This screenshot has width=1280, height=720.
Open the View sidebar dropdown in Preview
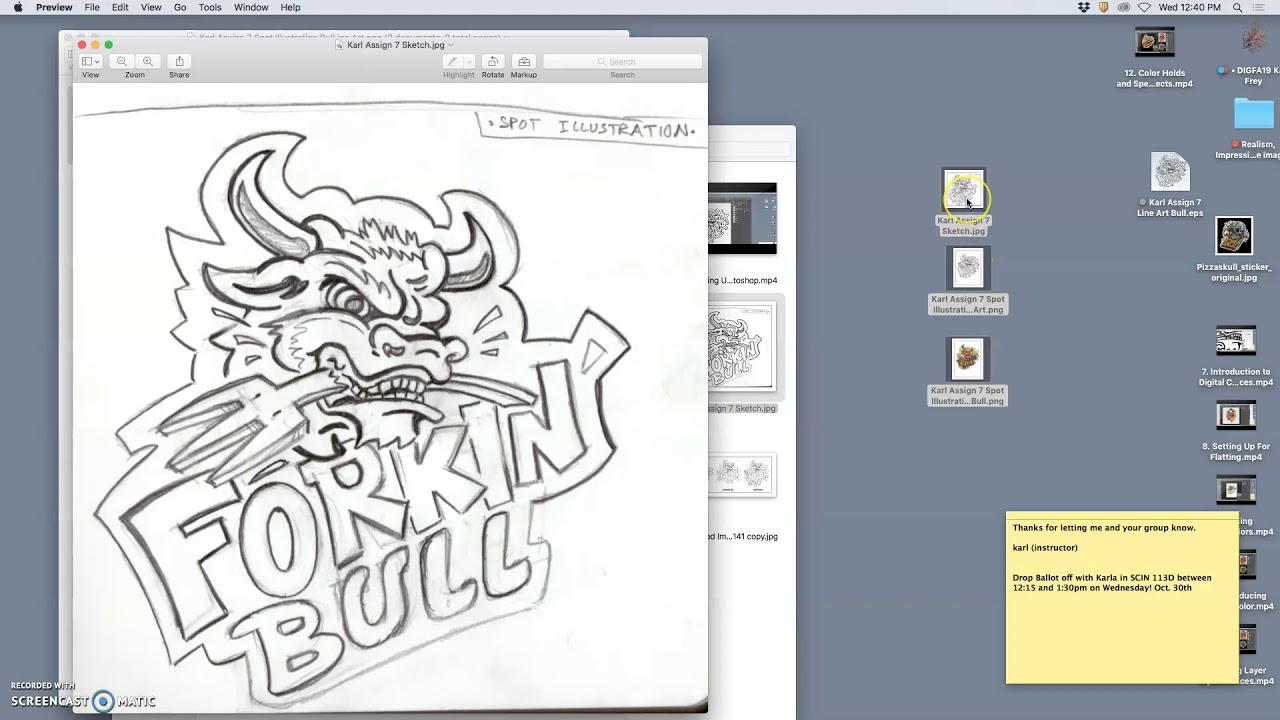pyautogui.click(x=90, y=61)
